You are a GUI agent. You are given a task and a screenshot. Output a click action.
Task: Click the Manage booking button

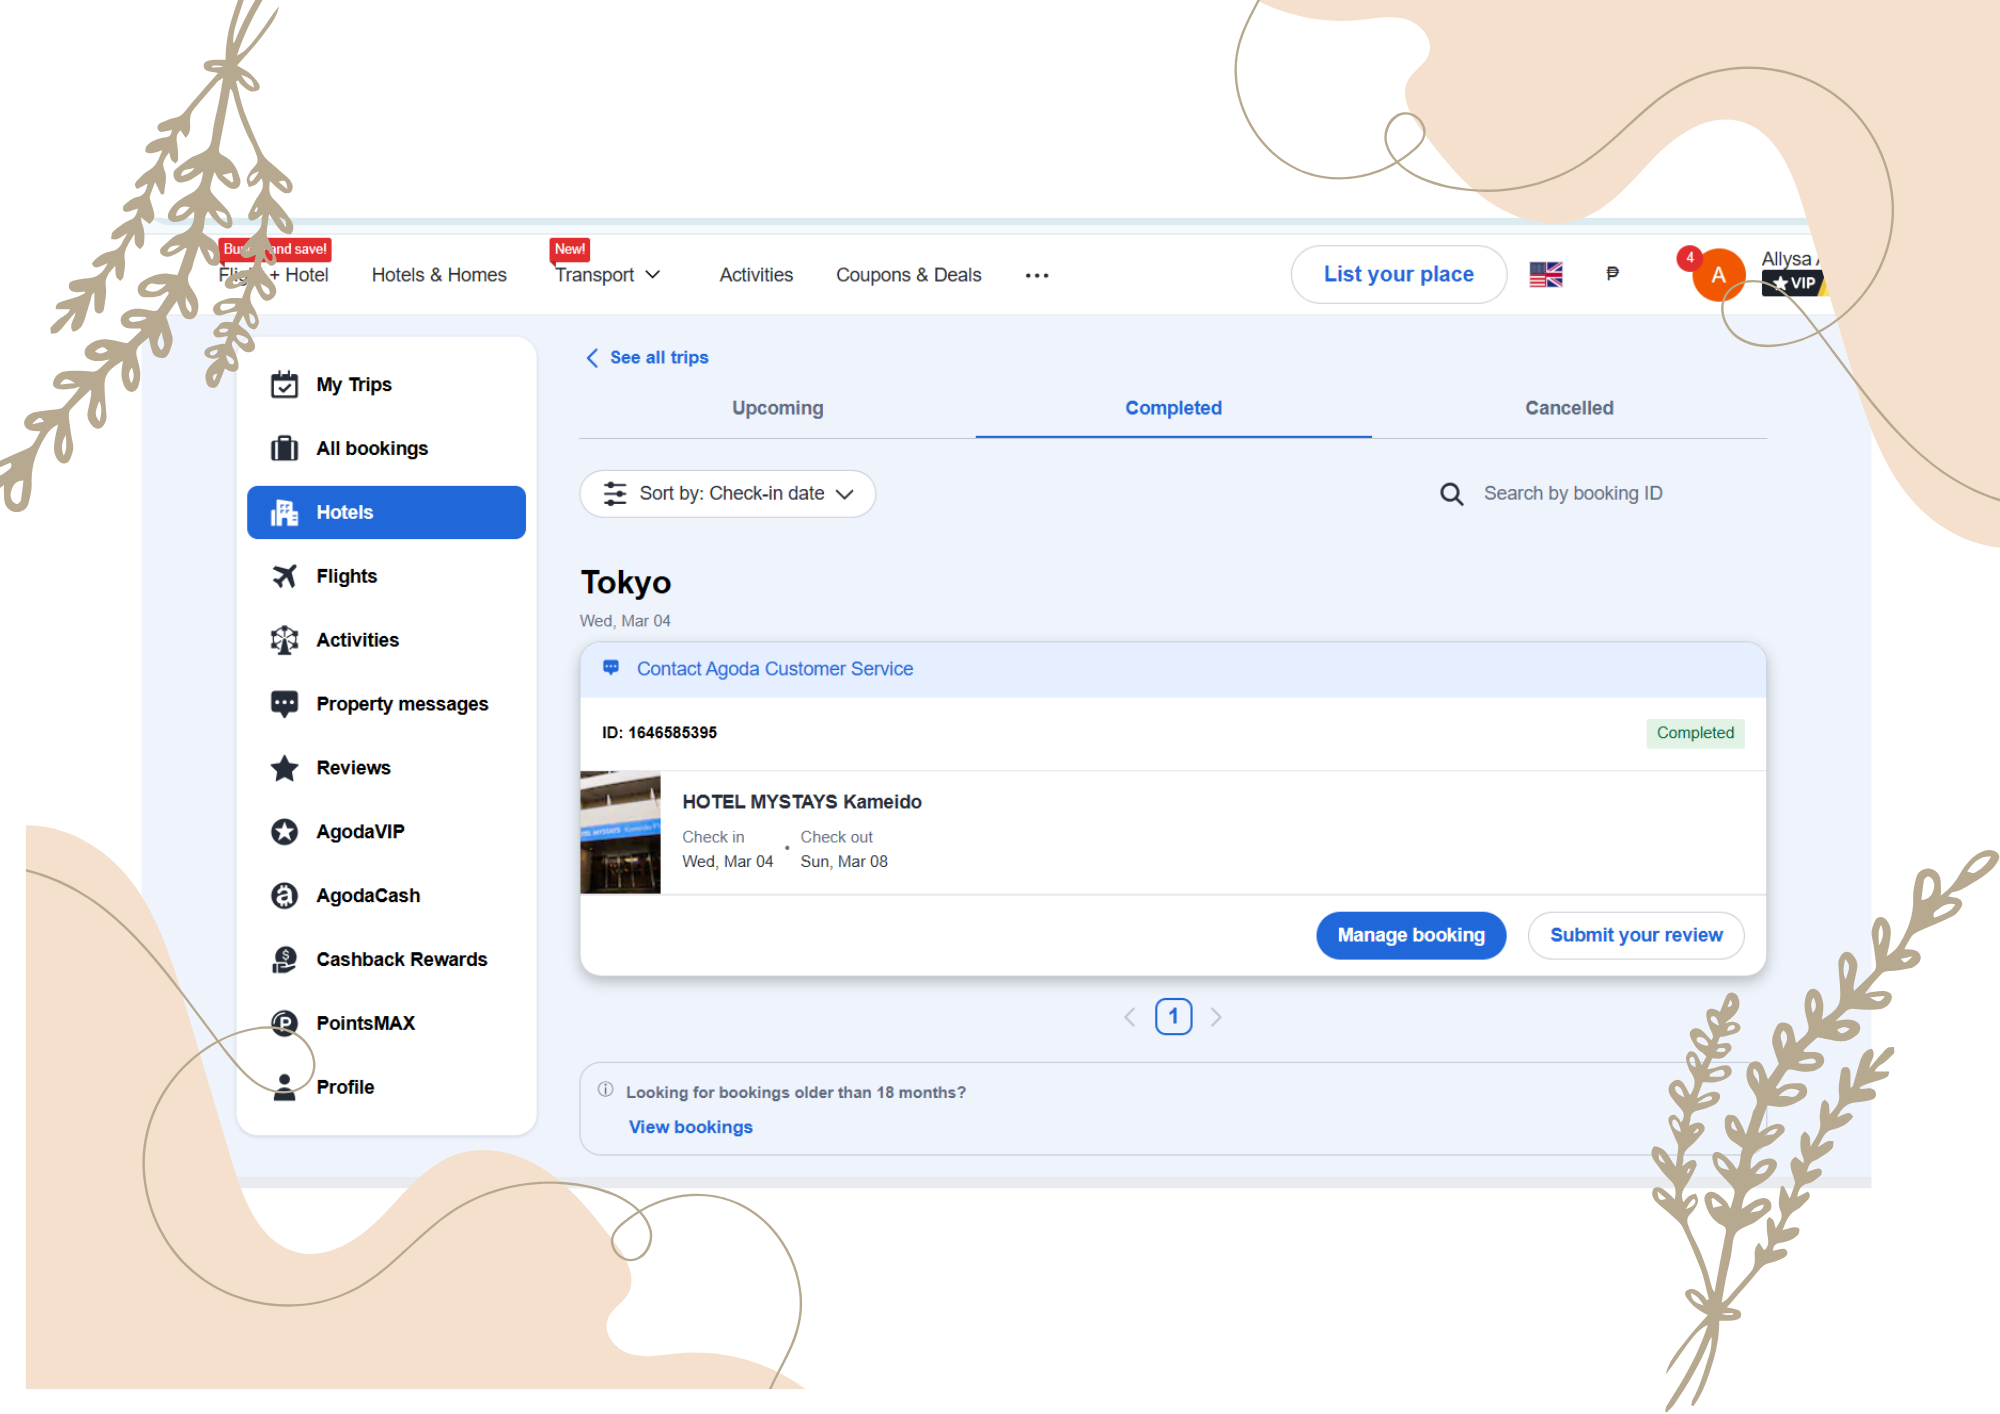[1411, 935]
